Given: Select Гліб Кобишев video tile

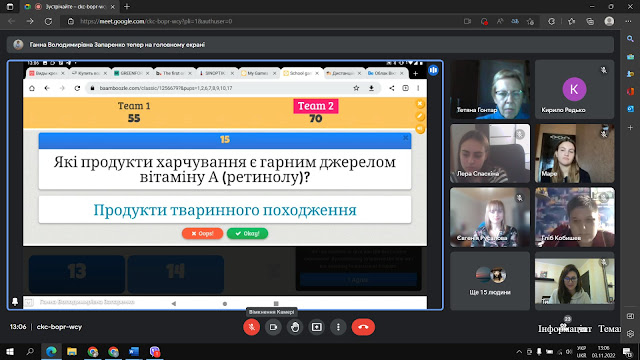Looking at the screenshot, I should click(574, 217).
